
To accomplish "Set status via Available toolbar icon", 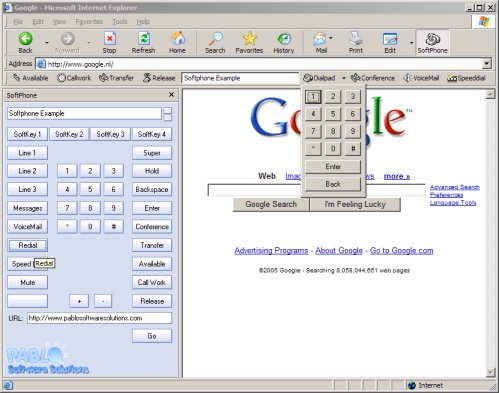I will coord(17,78).
